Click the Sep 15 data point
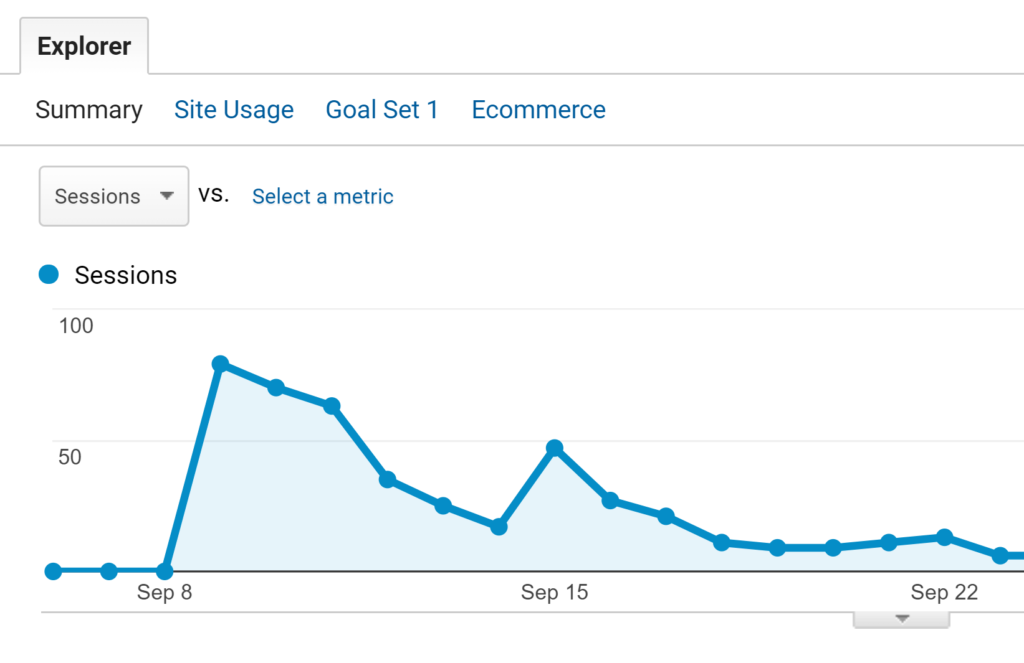The width and height of the screenshot is (1024, 663). point(555,448)
